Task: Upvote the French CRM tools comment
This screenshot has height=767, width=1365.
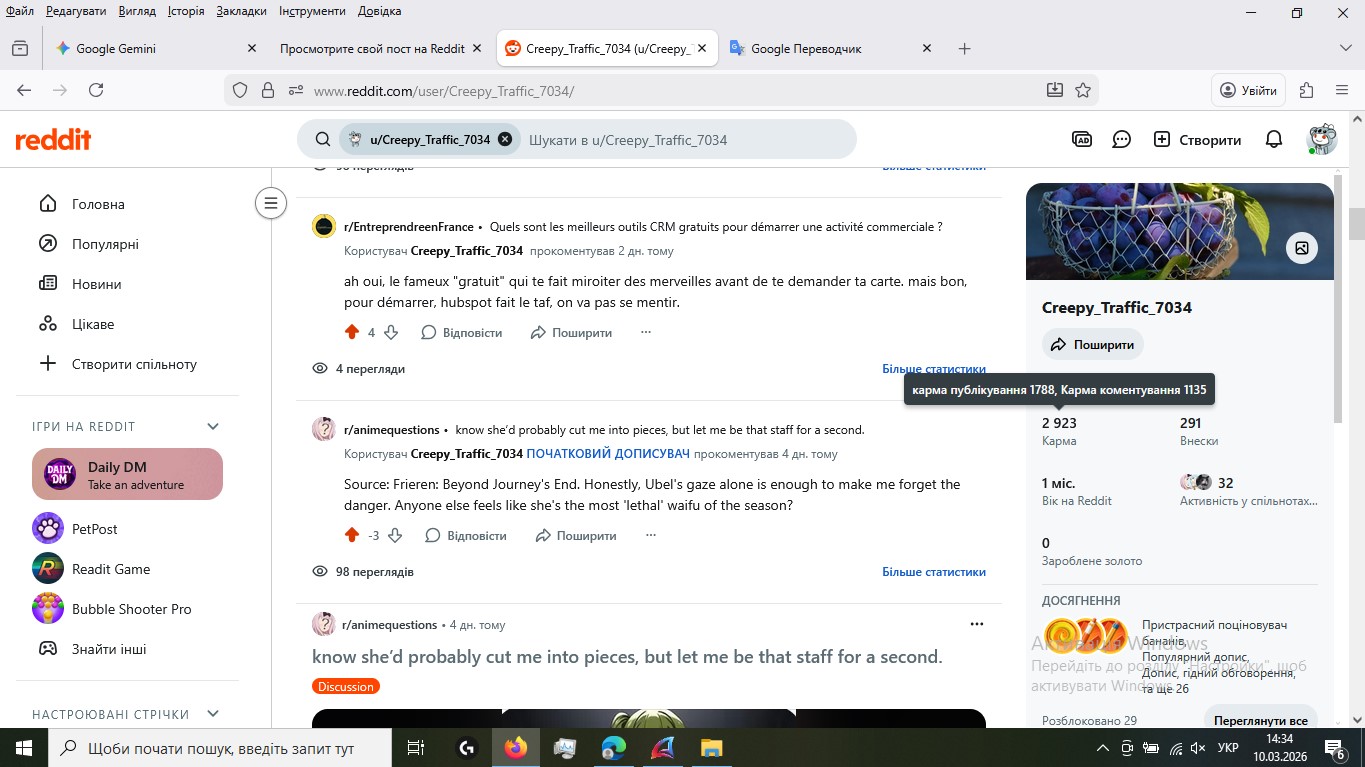Action: click(x=354, y=332)
